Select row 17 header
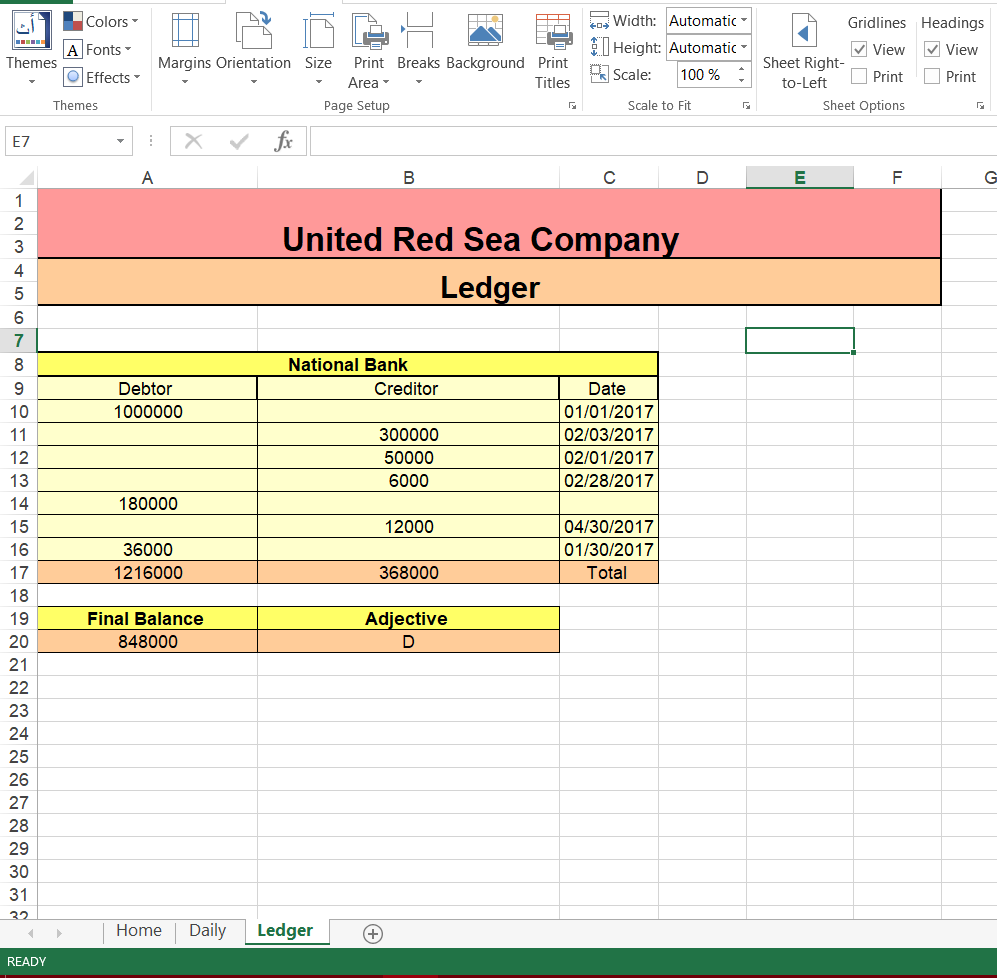The width and height of the screenshot is (997, 978). point(19,572)
